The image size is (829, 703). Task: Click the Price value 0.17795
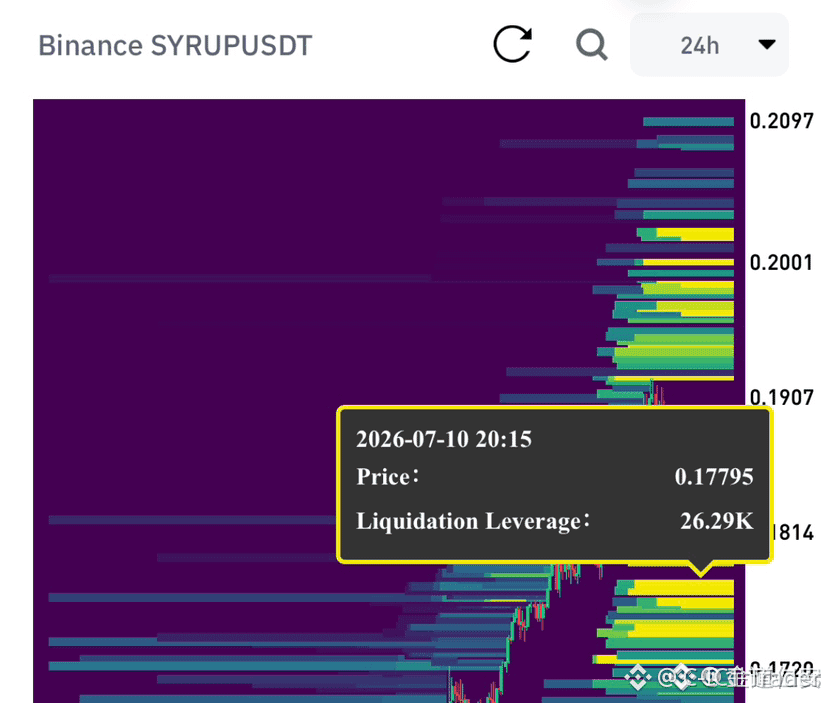714,477
